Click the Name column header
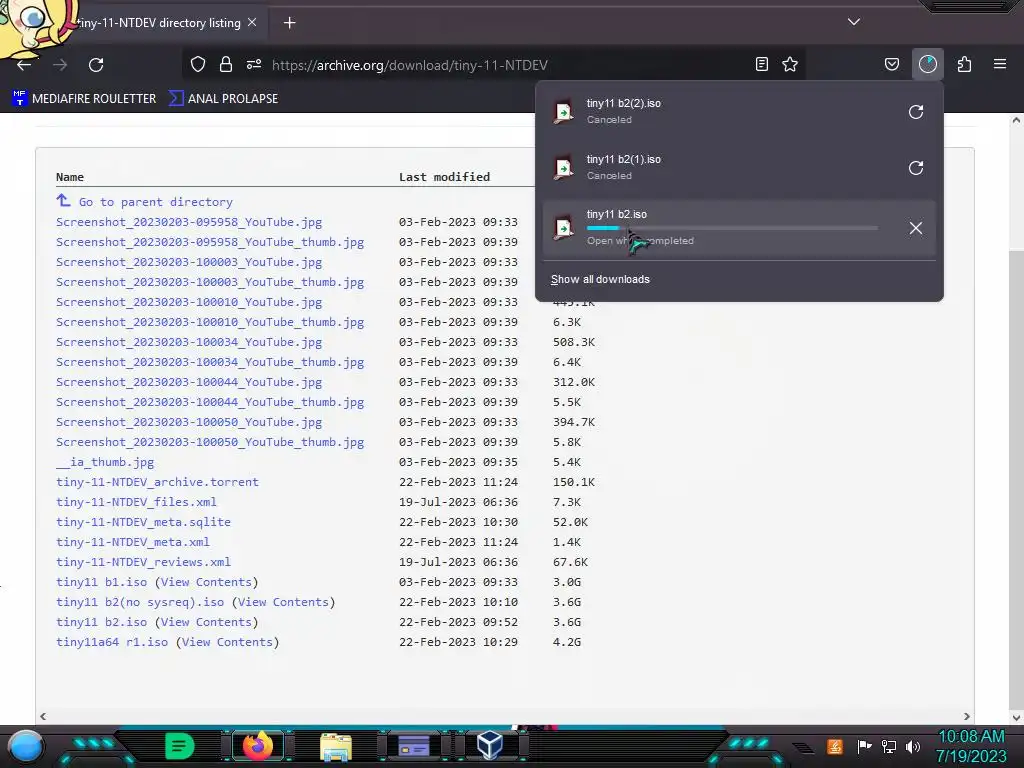 70,177
